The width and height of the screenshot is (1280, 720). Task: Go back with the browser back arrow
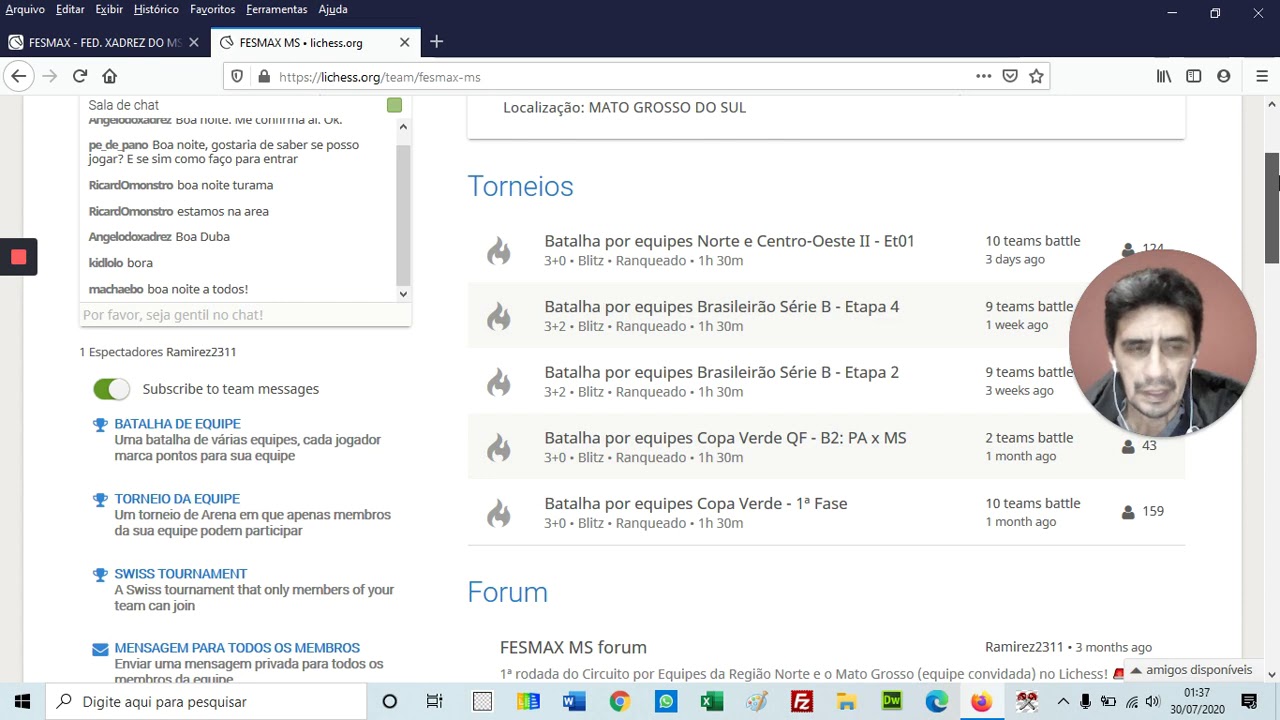18,76
